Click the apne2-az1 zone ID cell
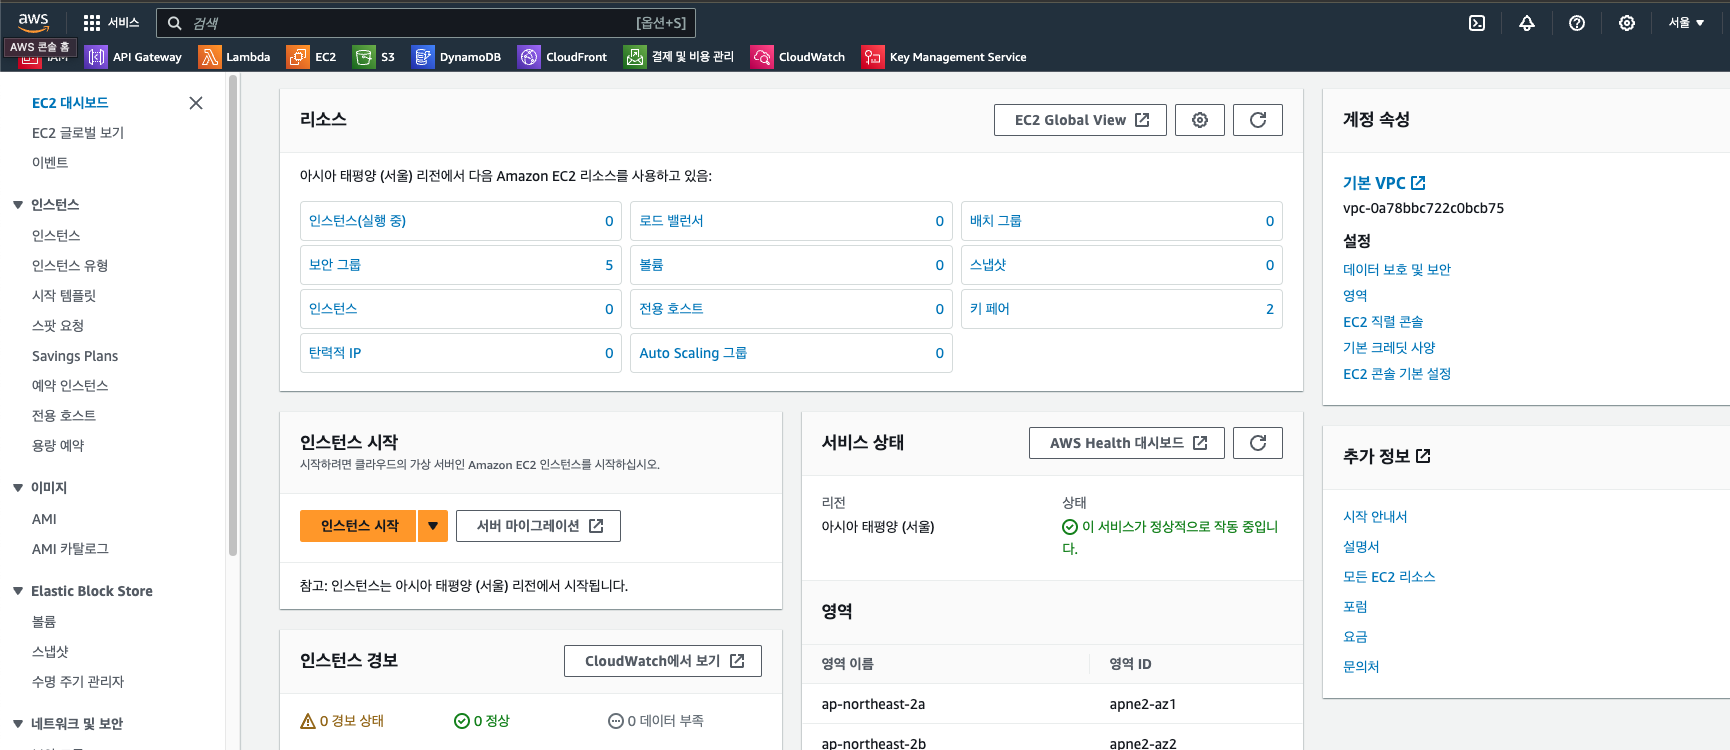1730x750 pixels. (x=1143, y=704)
